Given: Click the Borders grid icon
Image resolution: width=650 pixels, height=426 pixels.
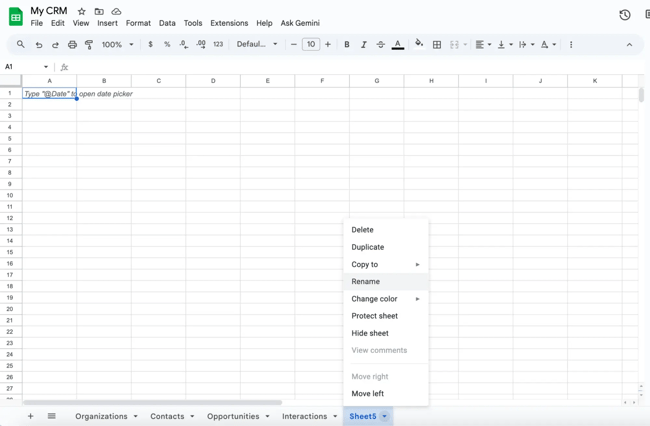Looking at the screenshot, I should tap(437, 44).
